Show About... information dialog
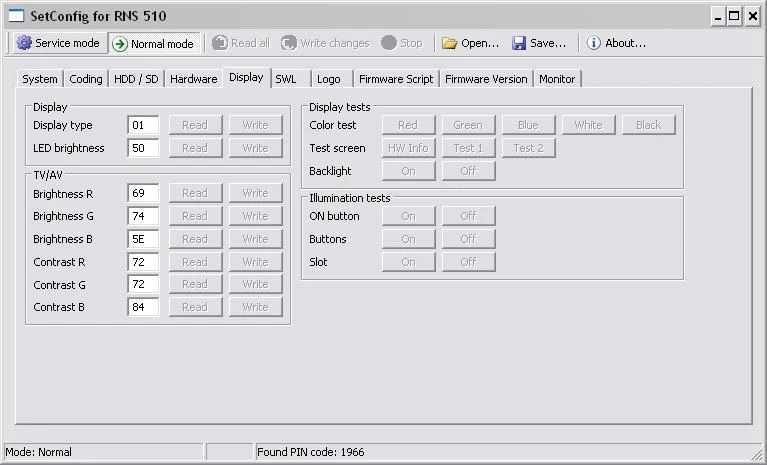The height and width of the screenshot is (465, 767). pos(616,43)
